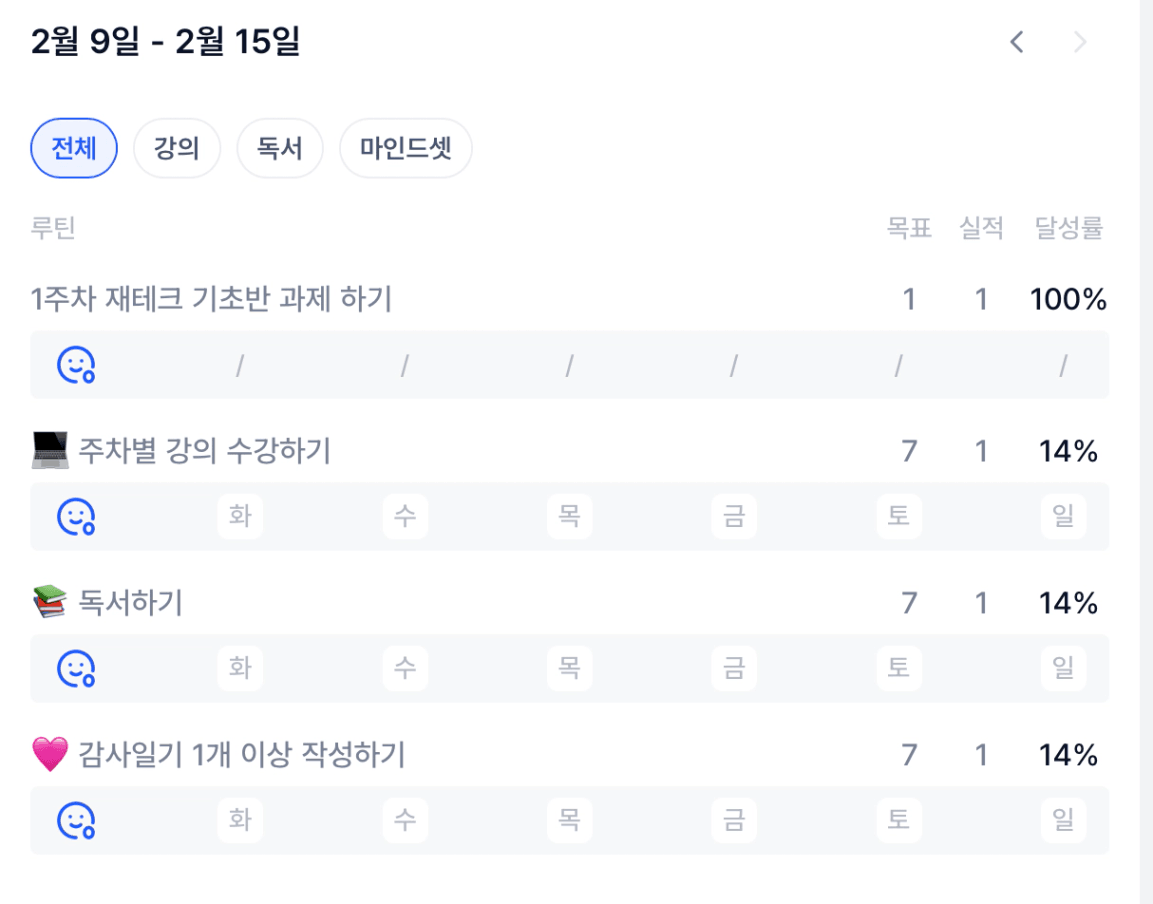Toggle 화 for 주차별 강의 수강하기
This screenshot has width=1153, height=904.
click(240, 517)
